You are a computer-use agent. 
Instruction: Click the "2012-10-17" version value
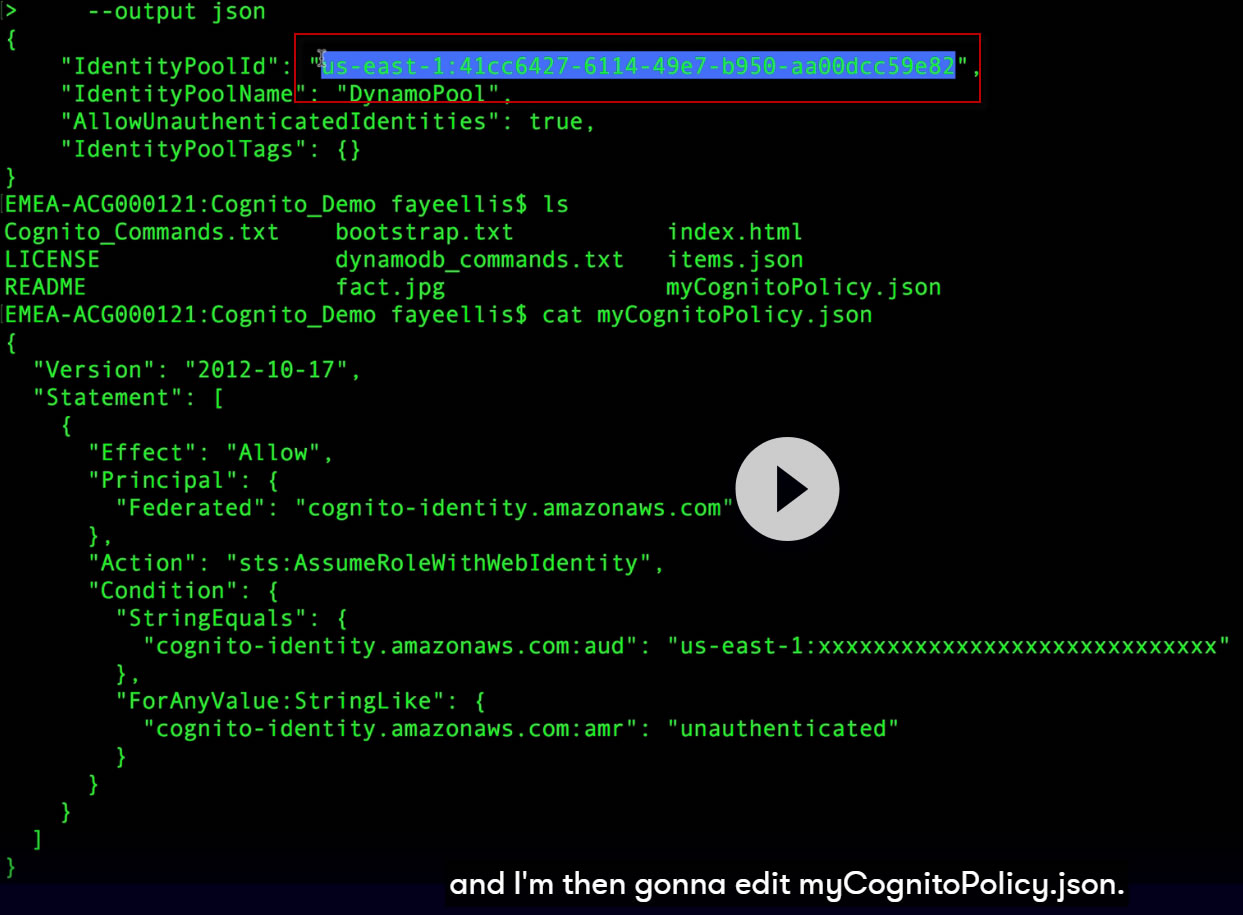265,369
